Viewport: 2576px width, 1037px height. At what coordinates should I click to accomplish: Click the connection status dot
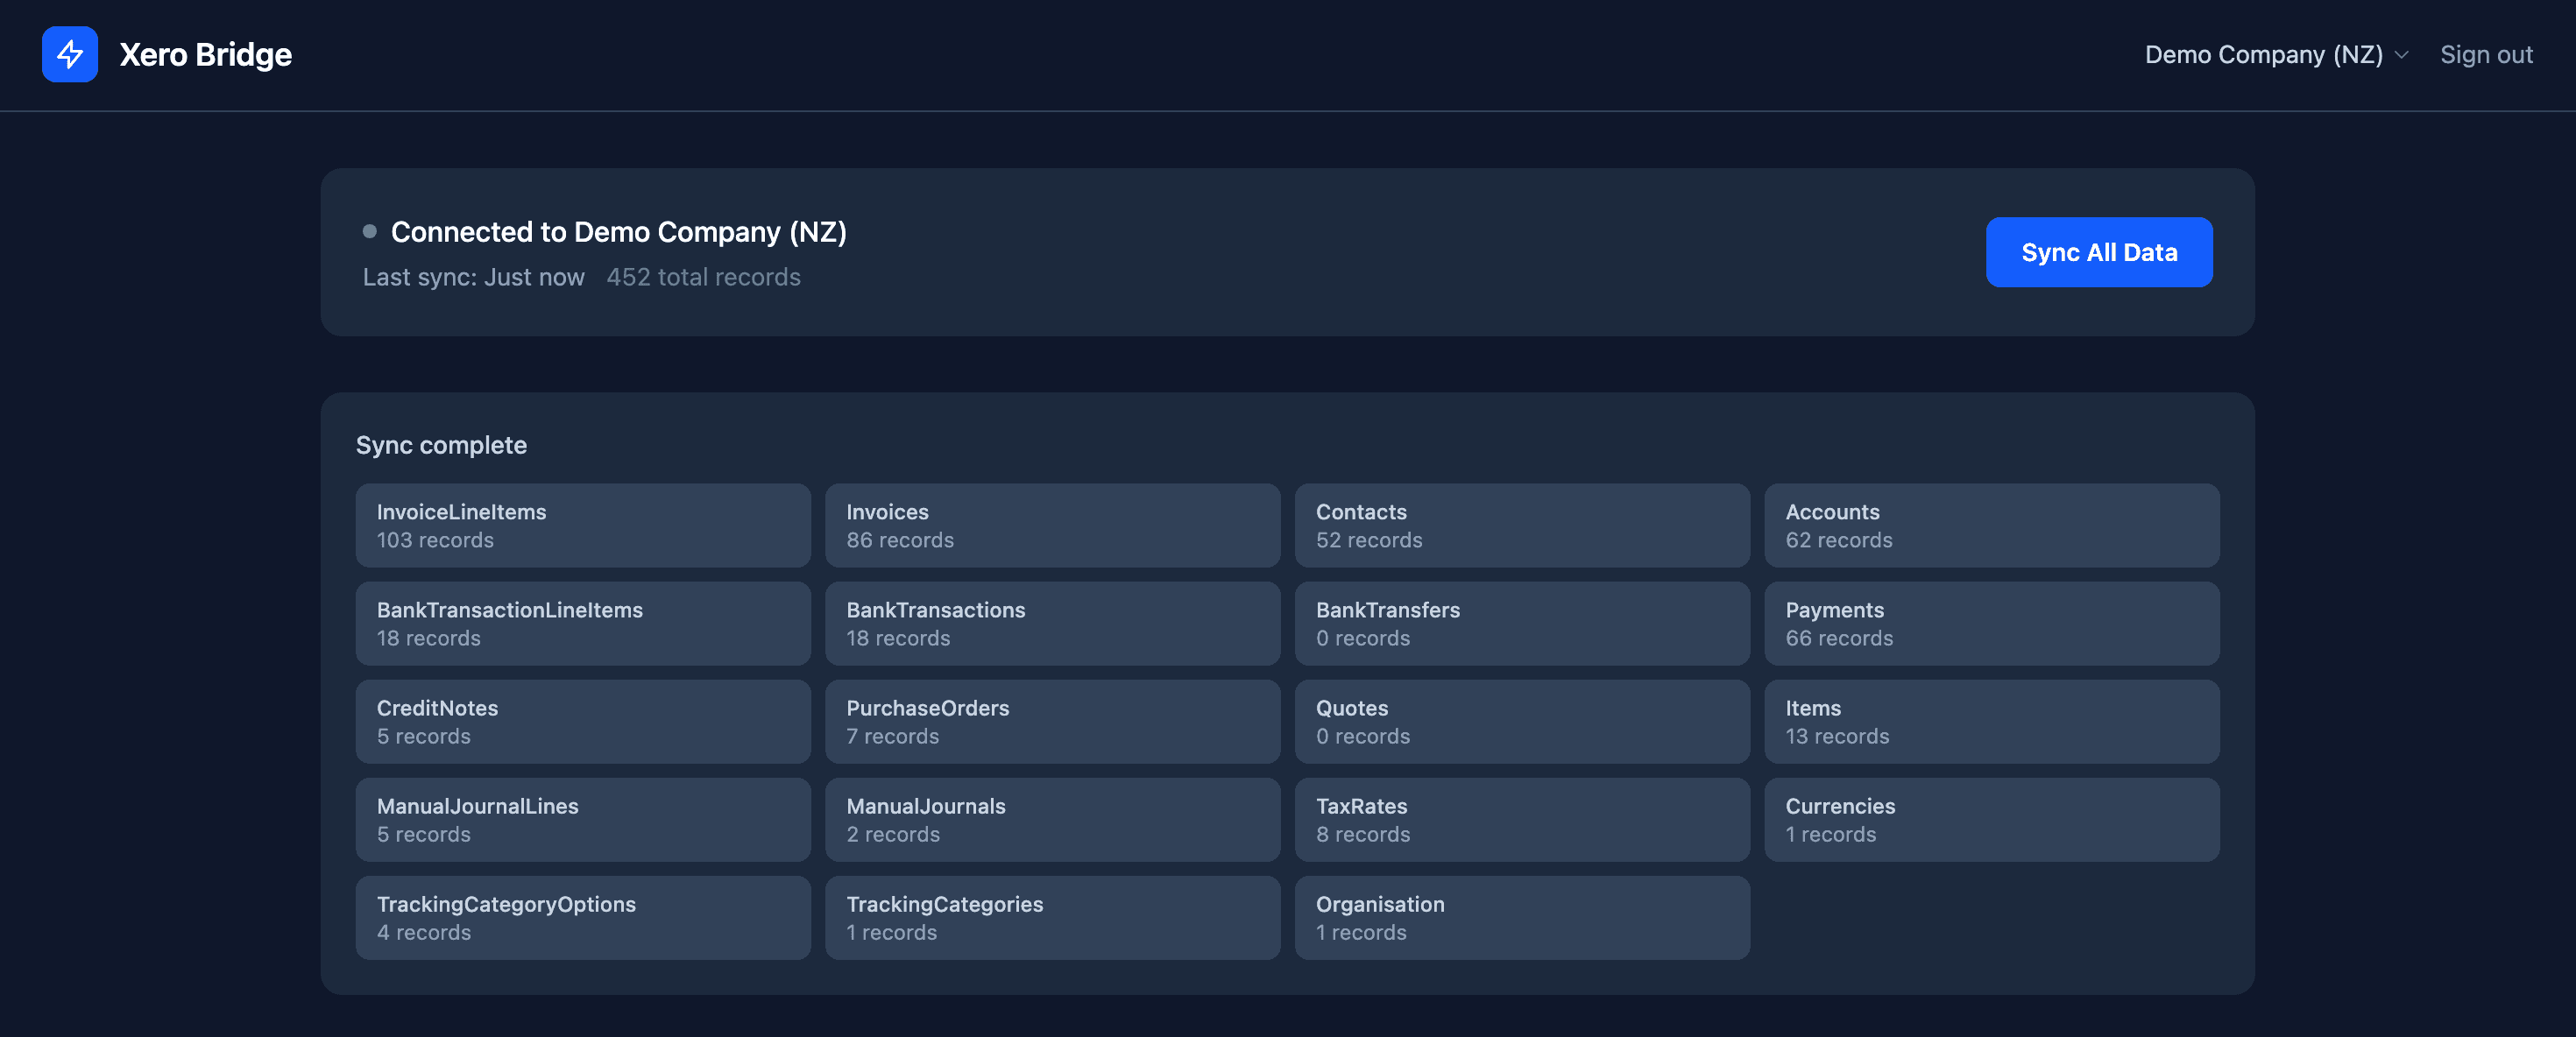click(x=369, y=231)
